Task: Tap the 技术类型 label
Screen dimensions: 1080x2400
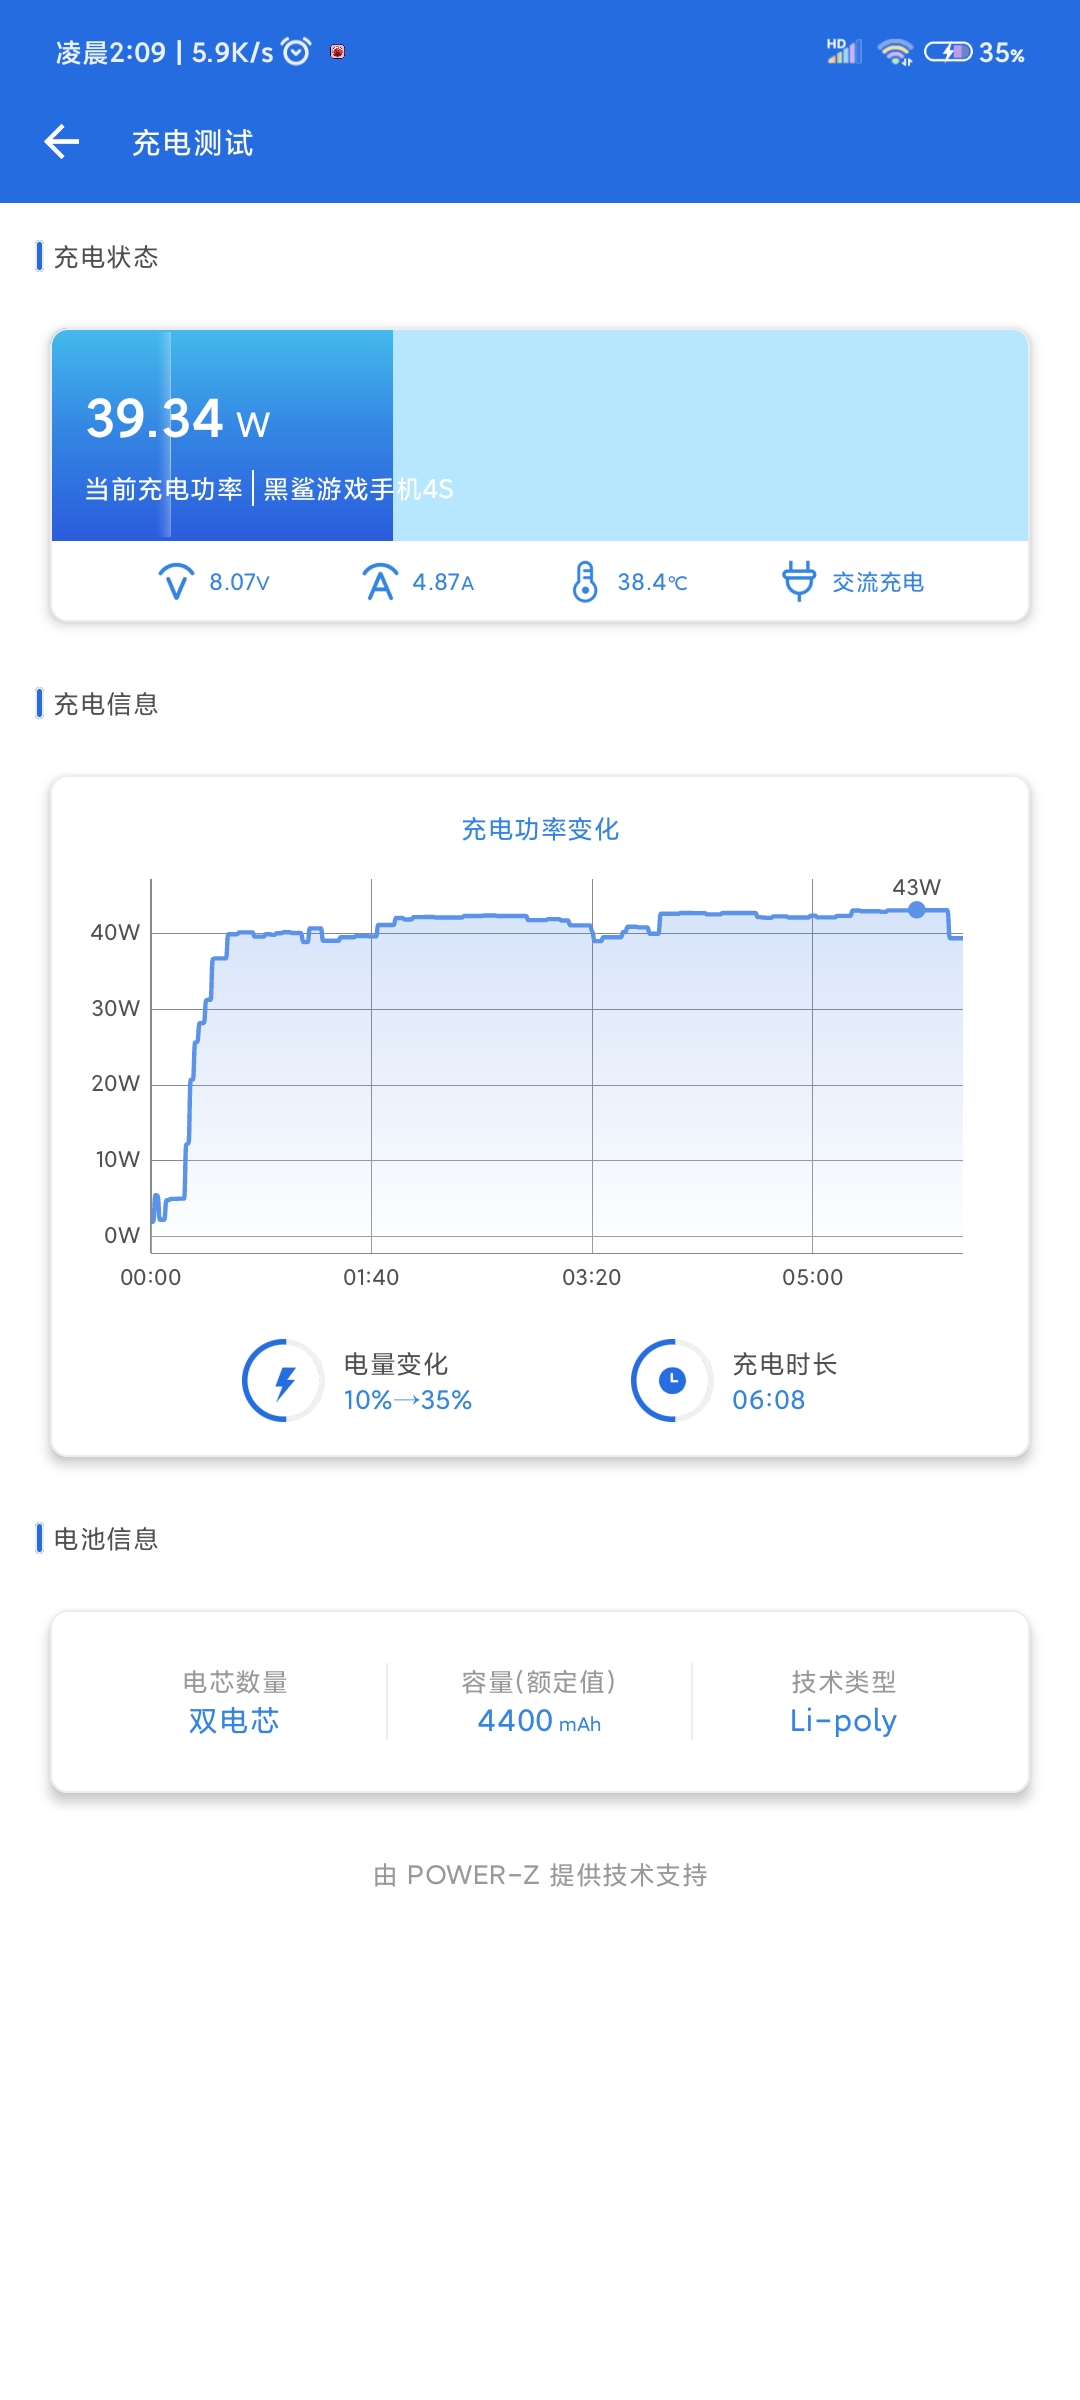Action: coord(844,1682)
